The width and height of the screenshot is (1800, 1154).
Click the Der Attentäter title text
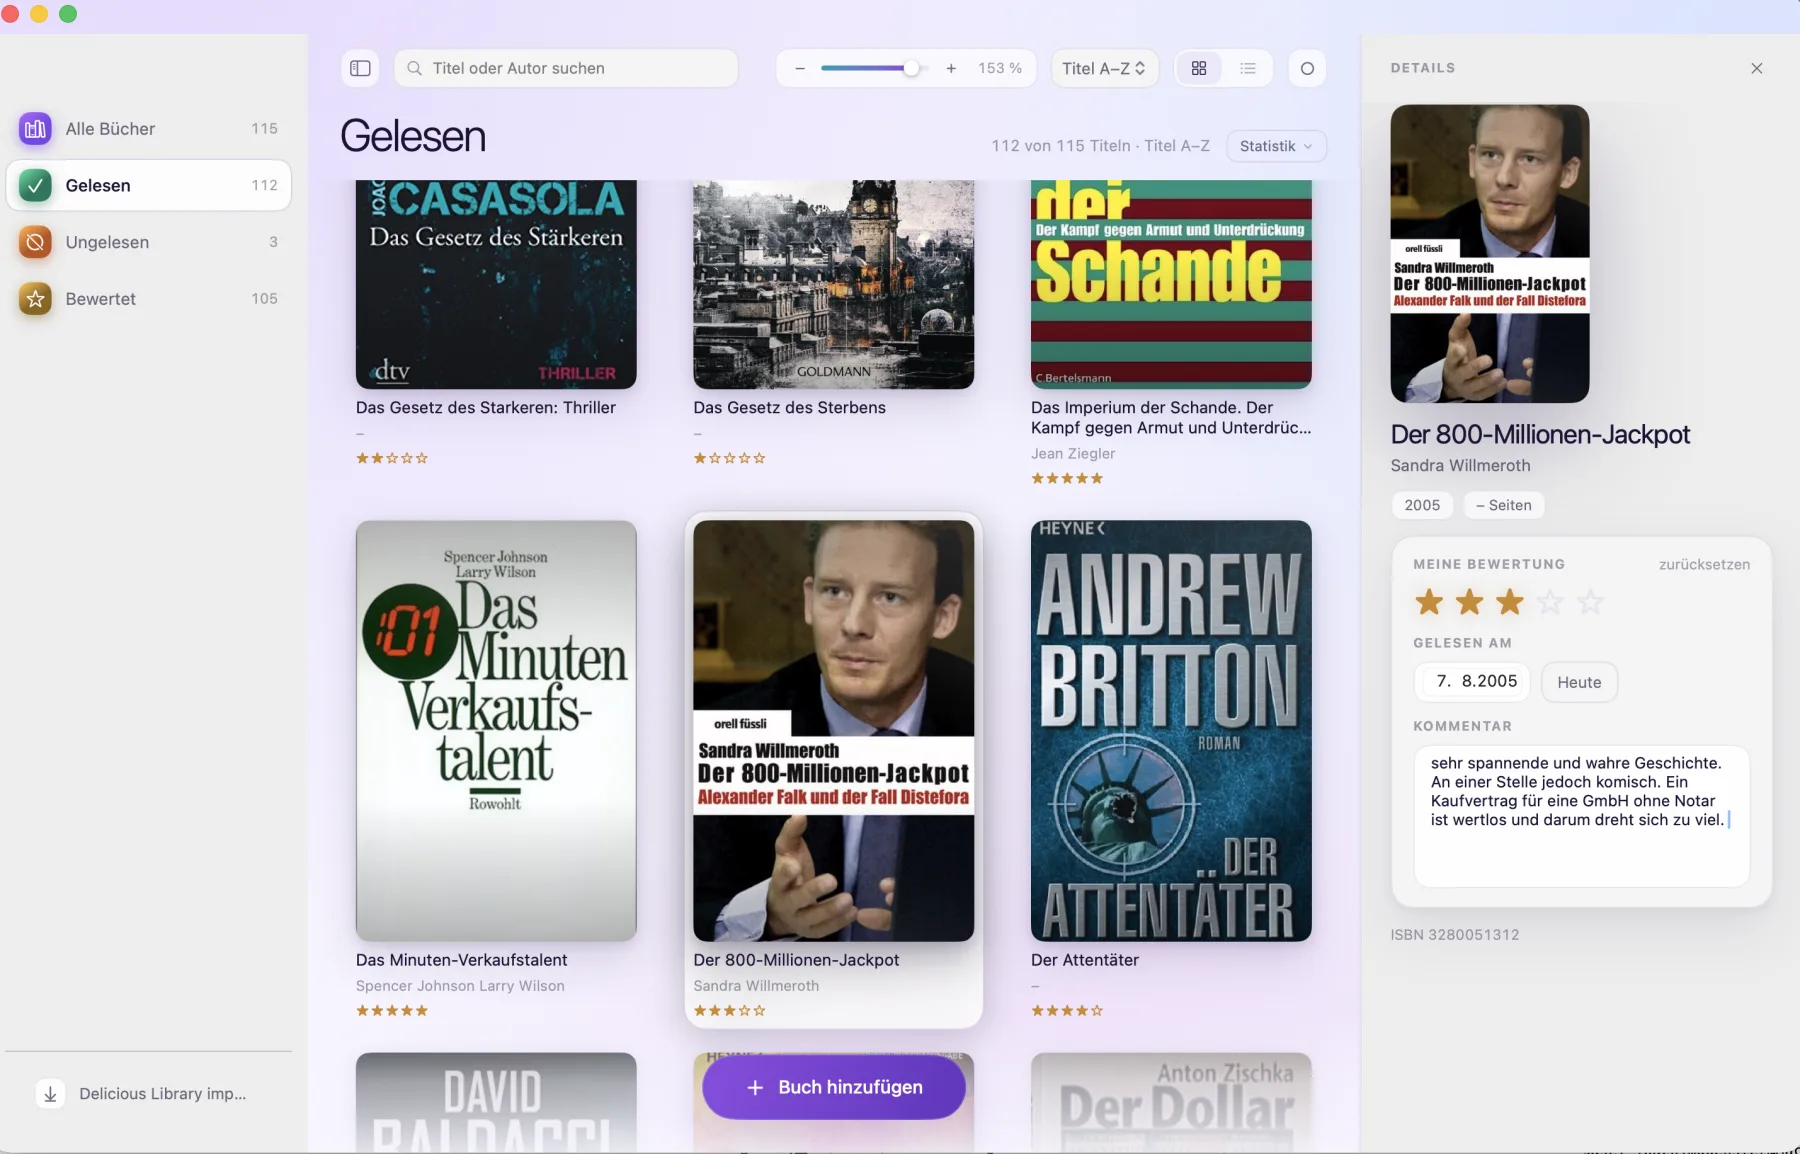click(1085, 960)
